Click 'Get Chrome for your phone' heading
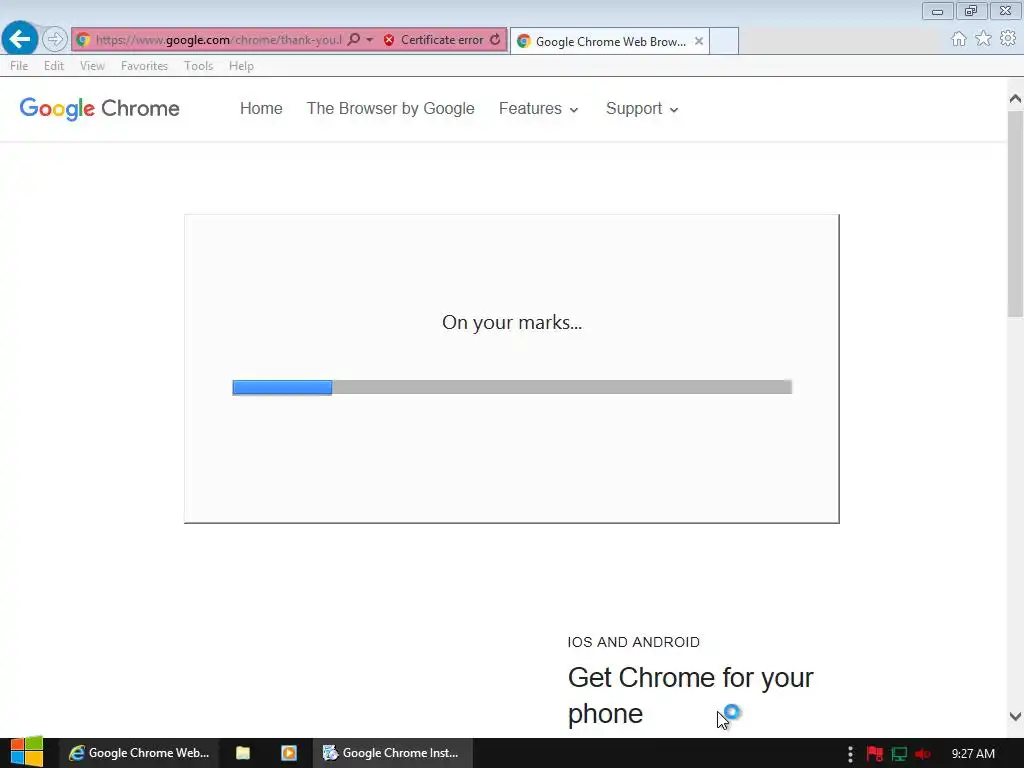The image size is (1024, 768). (690, 696)
